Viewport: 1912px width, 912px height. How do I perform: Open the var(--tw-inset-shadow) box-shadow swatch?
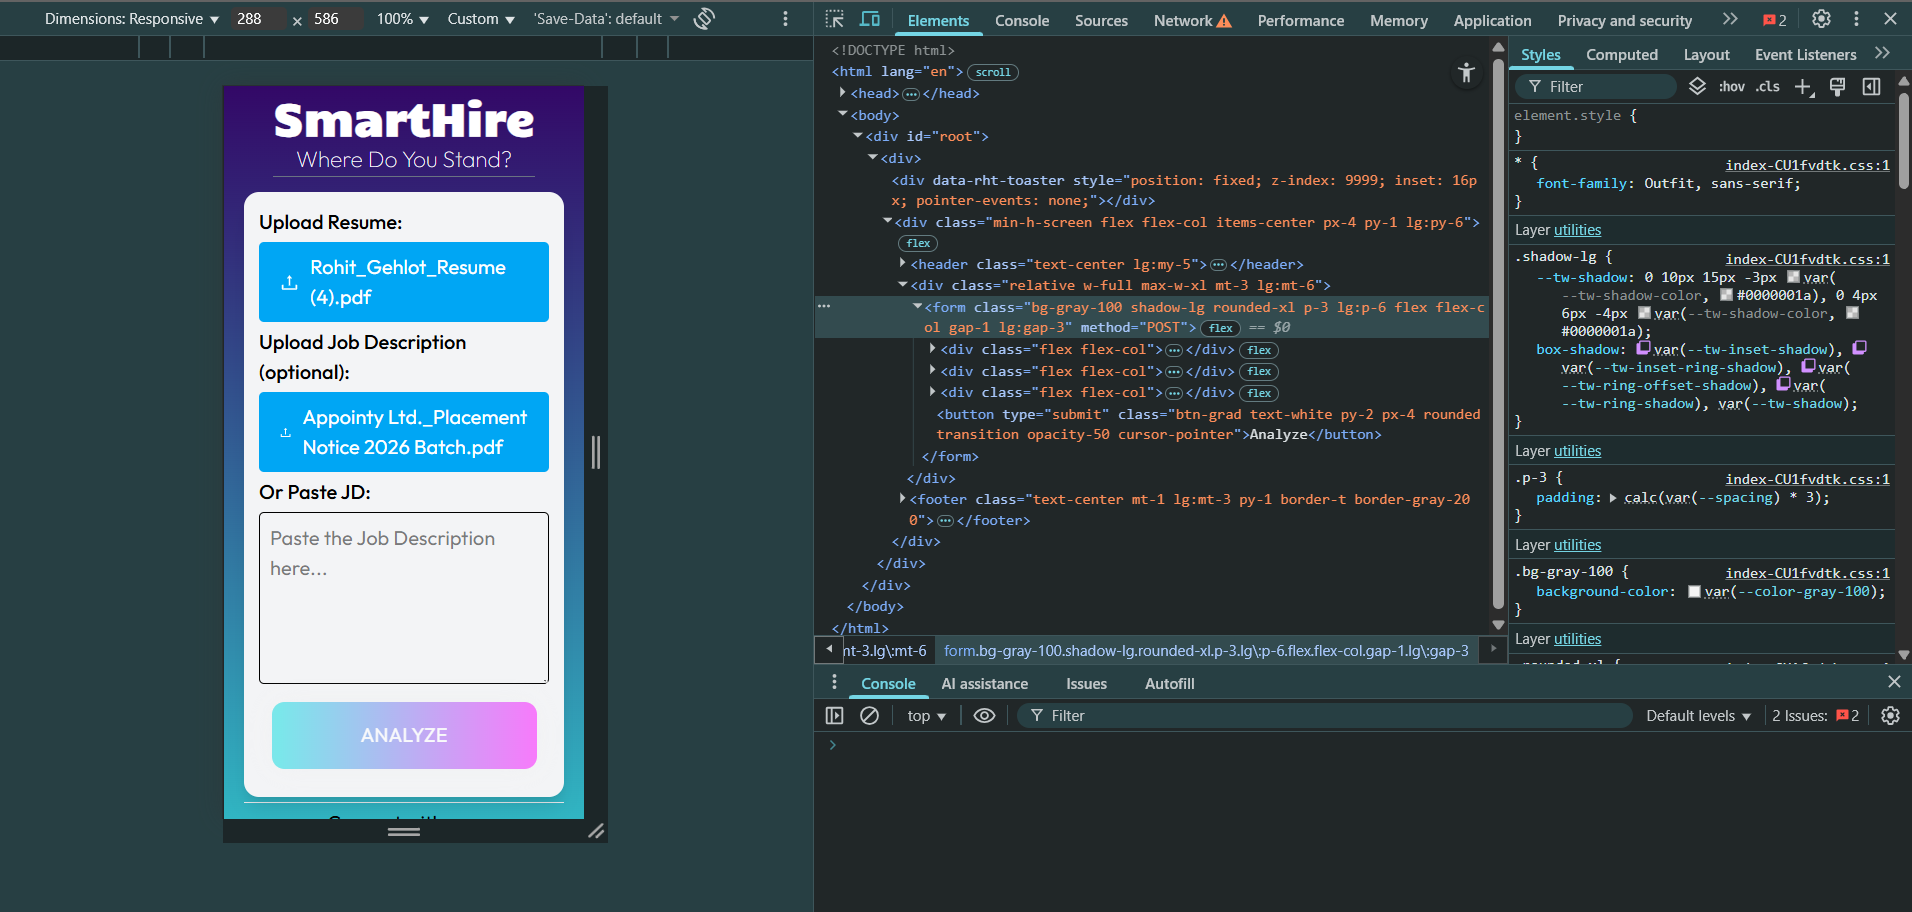[x=1643, y=348]
